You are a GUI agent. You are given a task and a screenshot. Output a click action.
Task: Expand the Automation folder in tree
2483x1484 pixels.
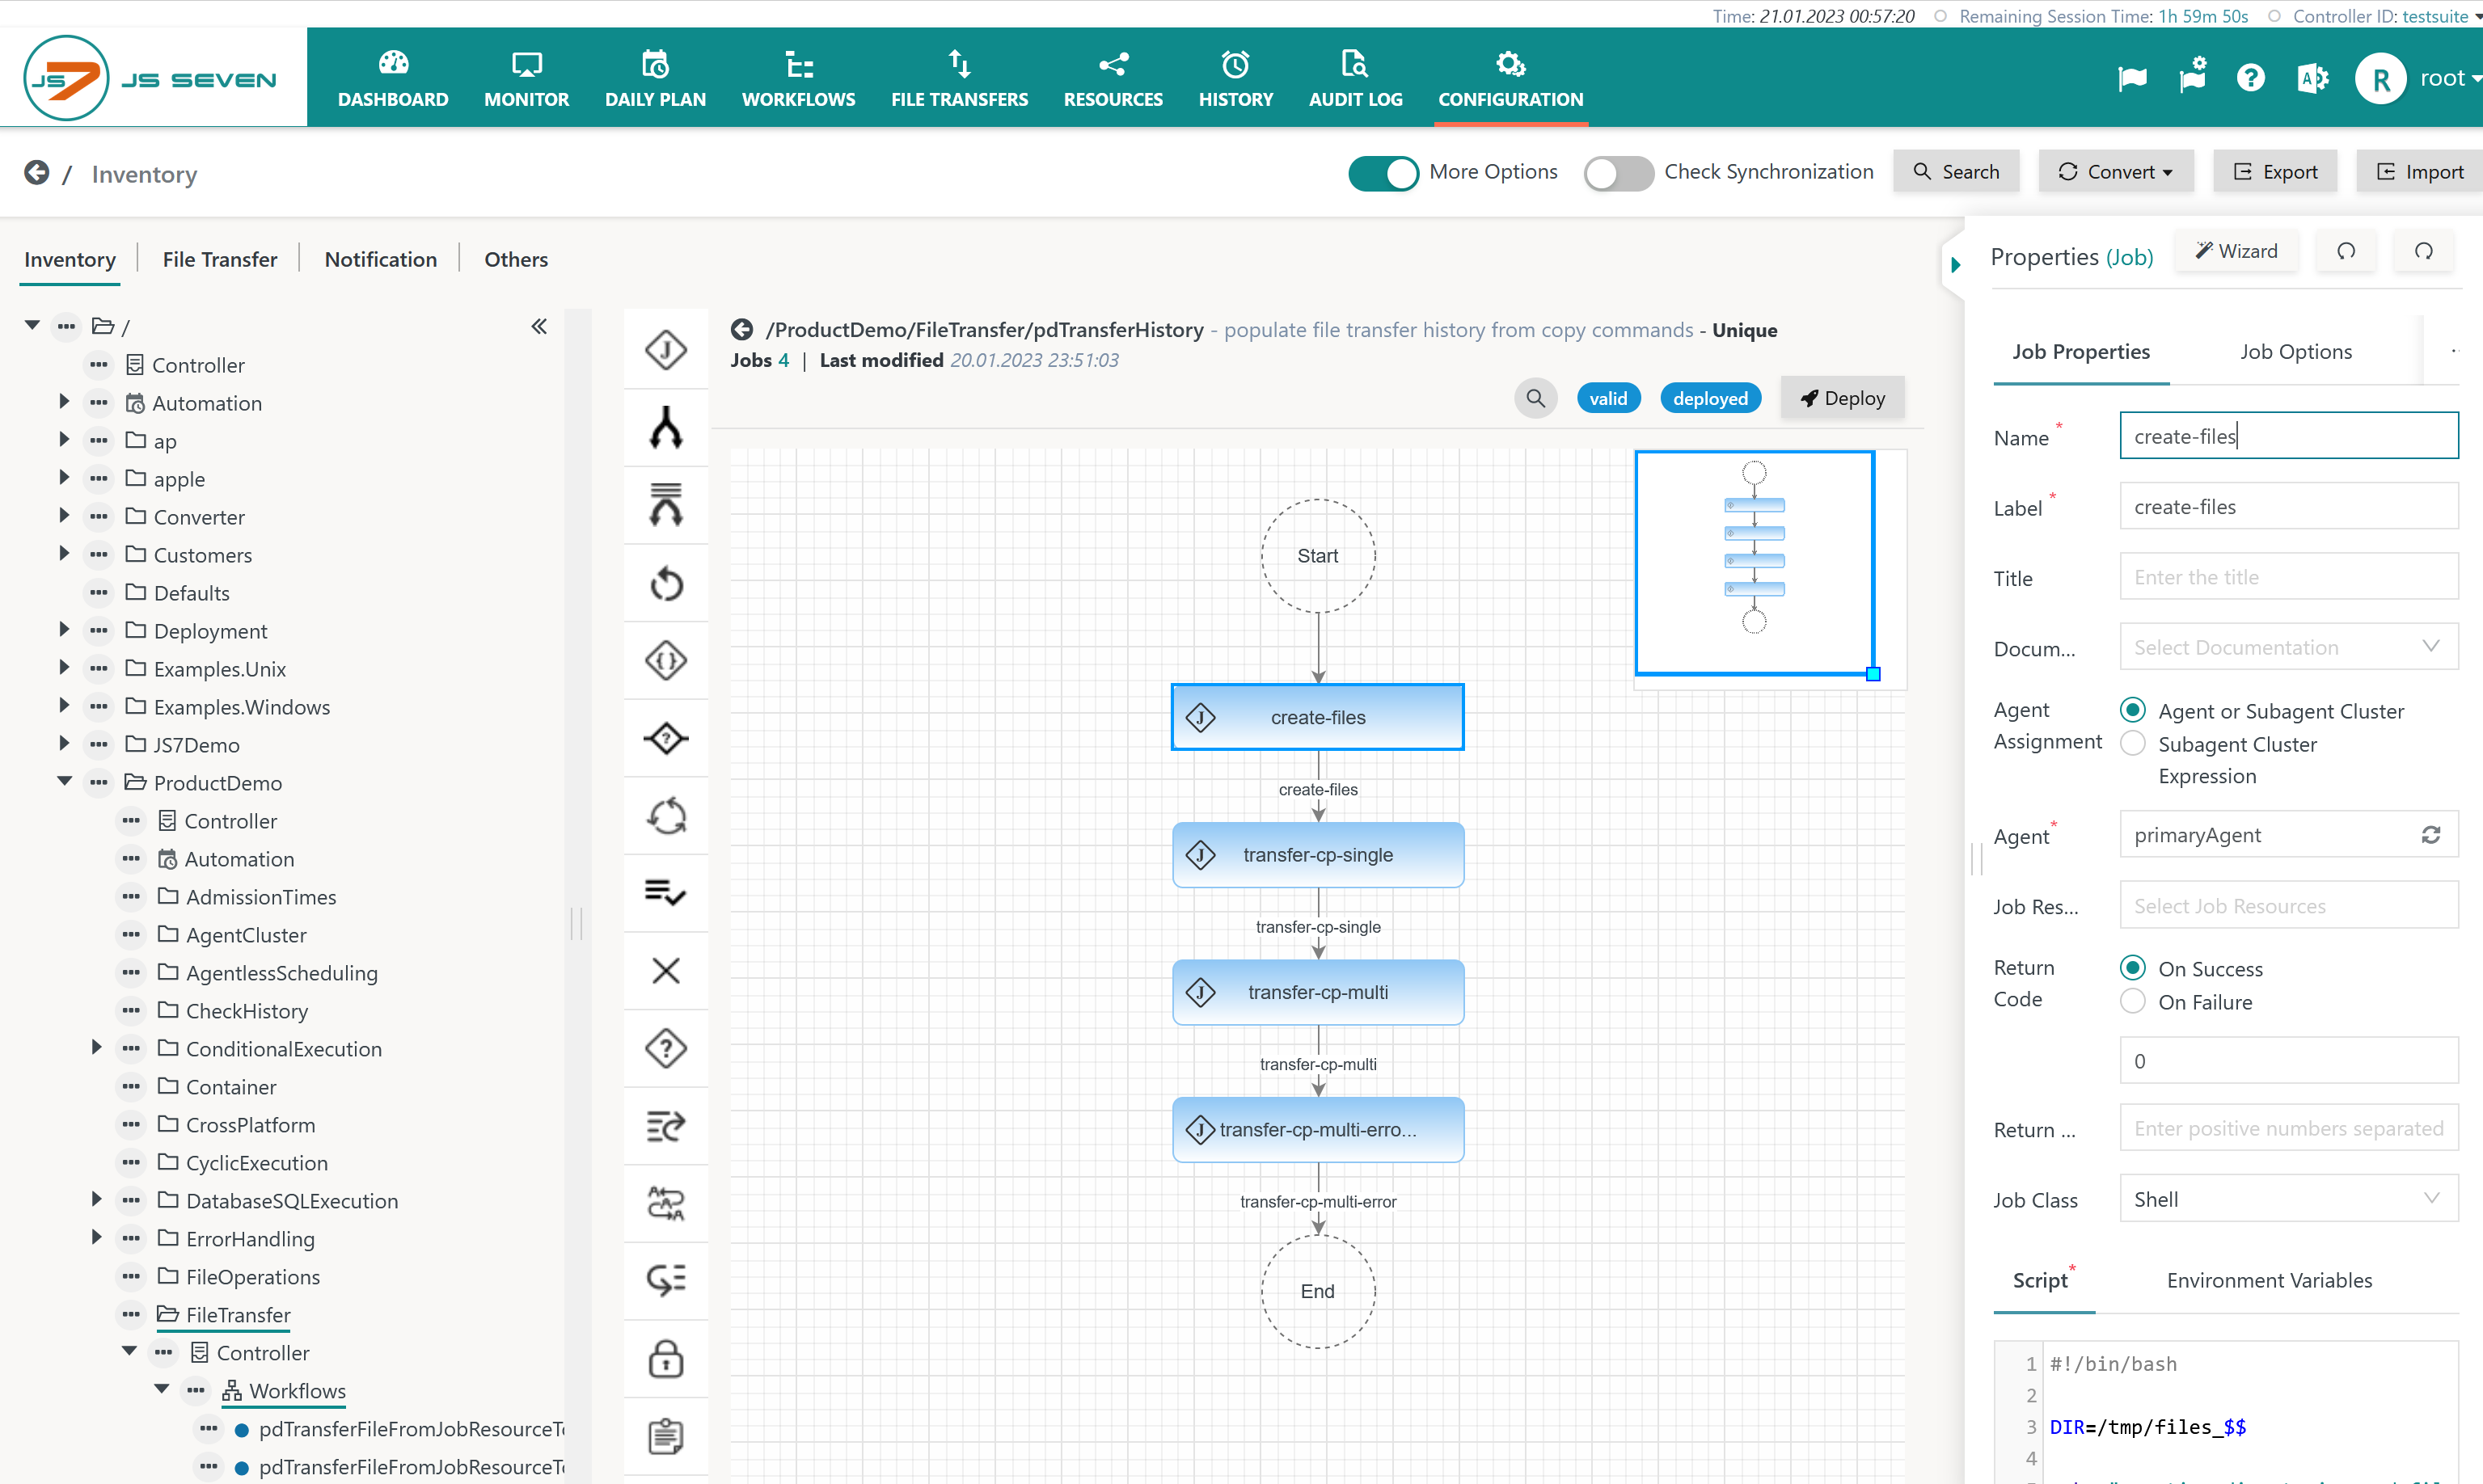point(63,402)
